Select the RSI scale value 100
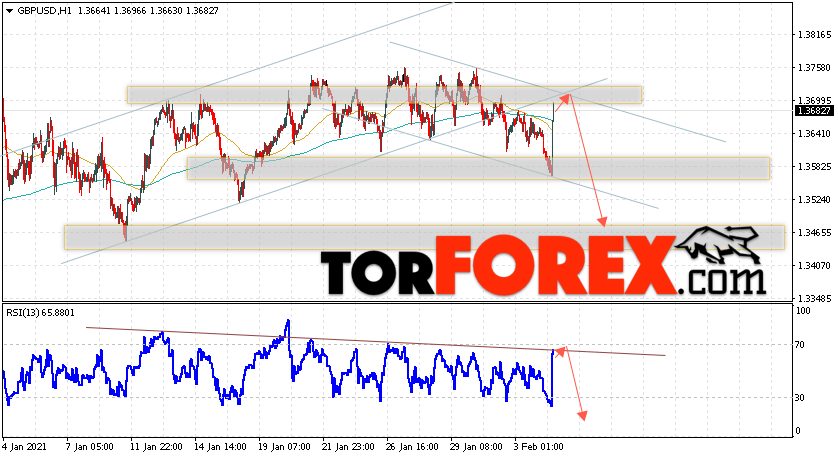Image resolution: width=838 pixels, height=458 pixels. [803, 311]
